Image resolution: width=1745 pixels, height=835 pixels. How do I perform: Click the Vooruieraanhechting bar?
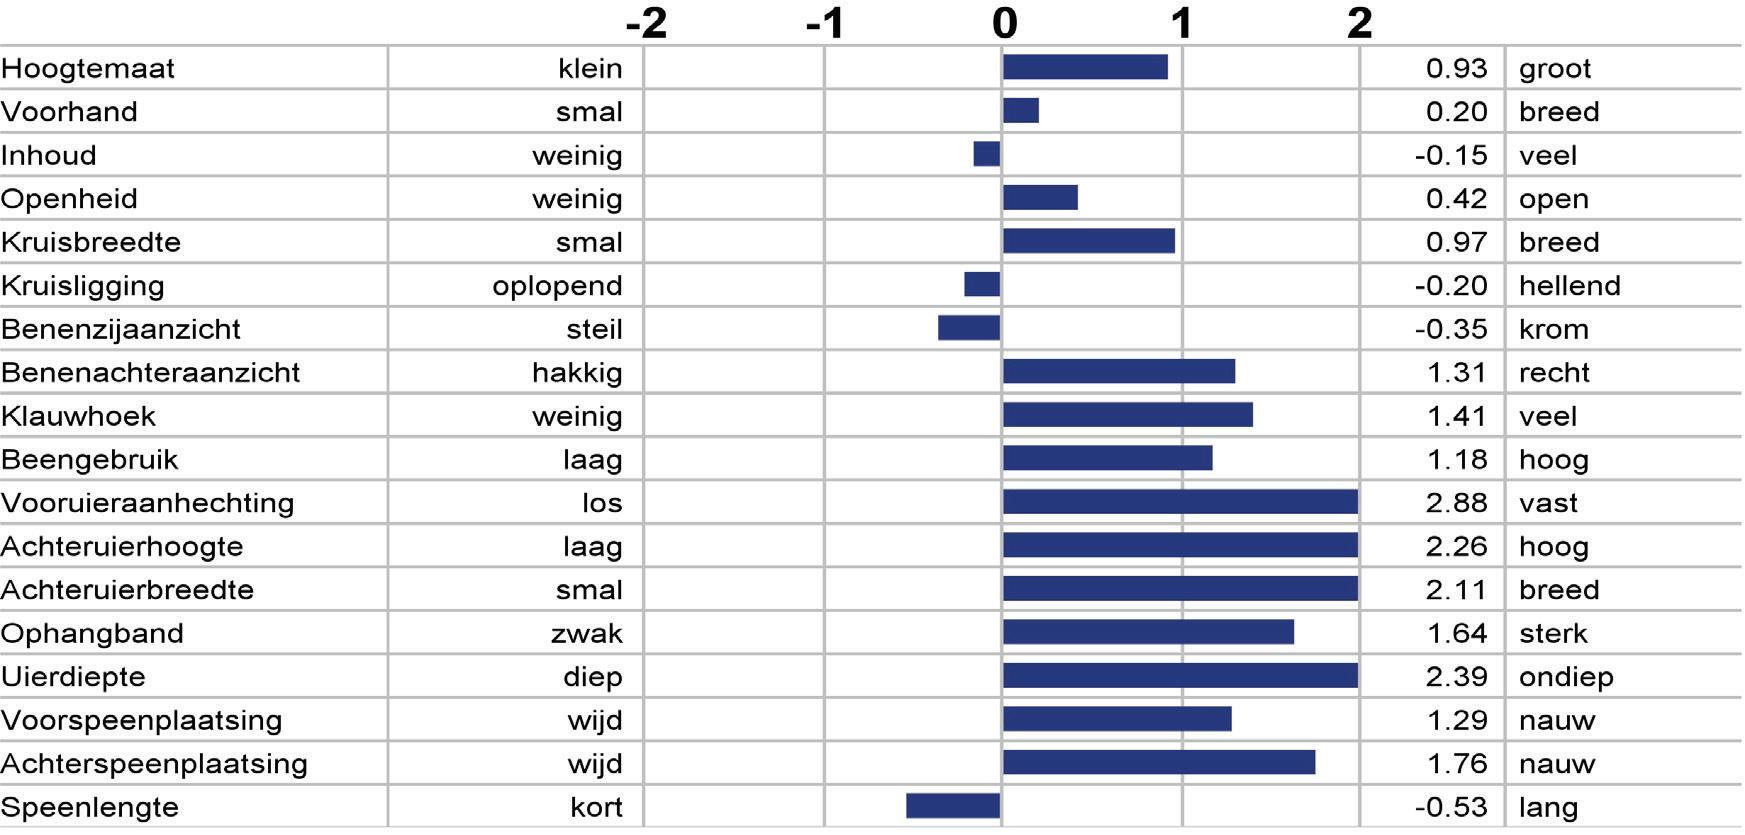tap(1180, 502)
